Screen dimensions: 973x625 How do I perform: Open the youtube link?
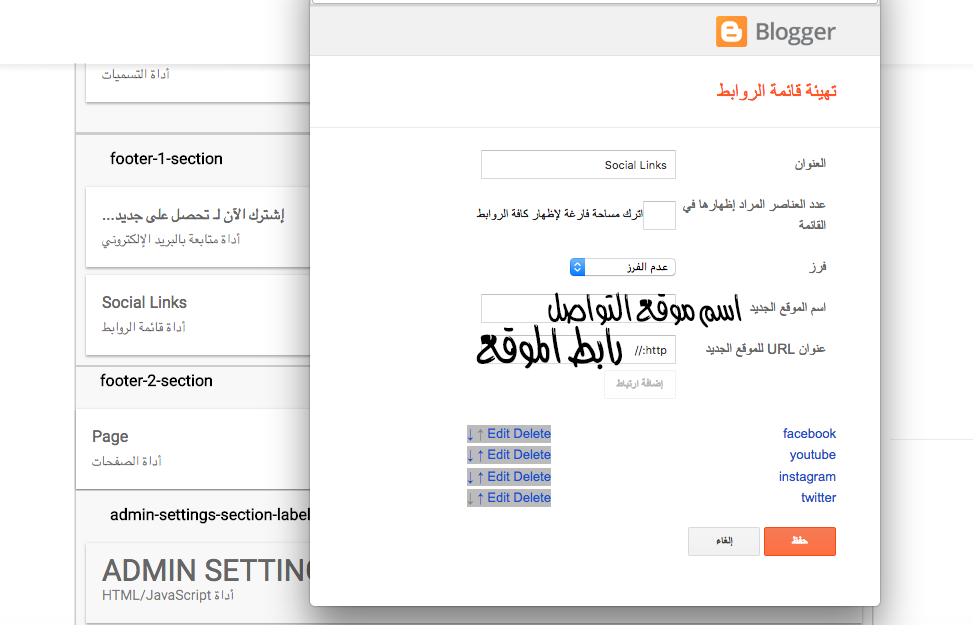(812, 454)
